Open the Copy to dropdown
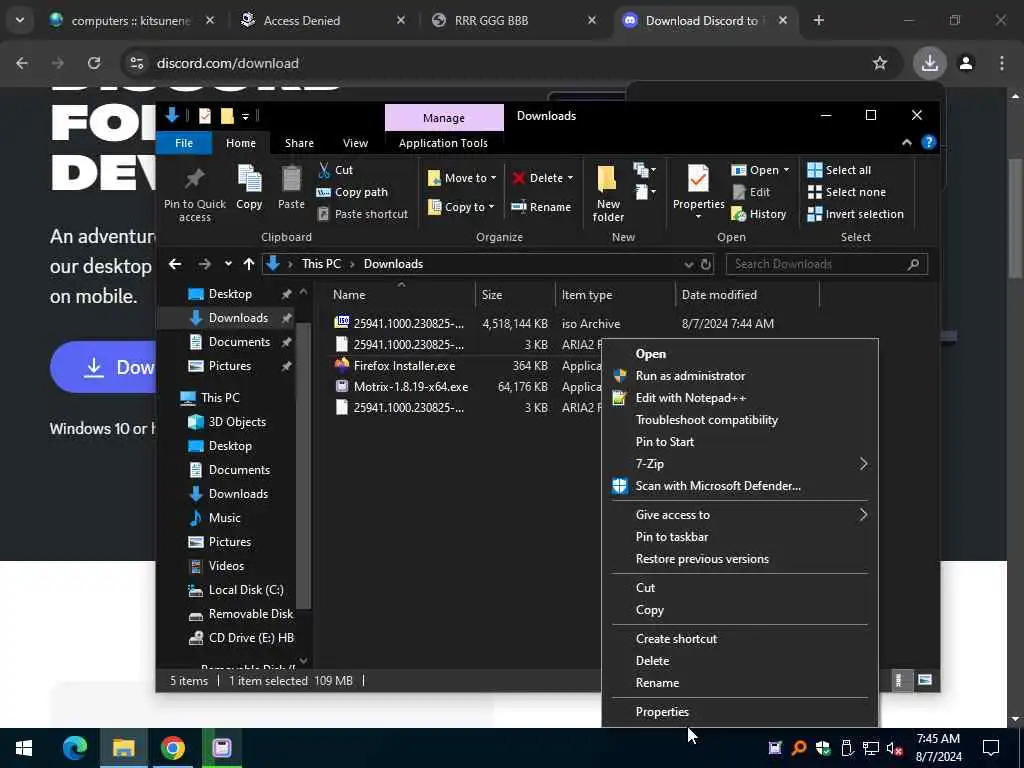This screenshot has width=1024, height=768. 461,207
